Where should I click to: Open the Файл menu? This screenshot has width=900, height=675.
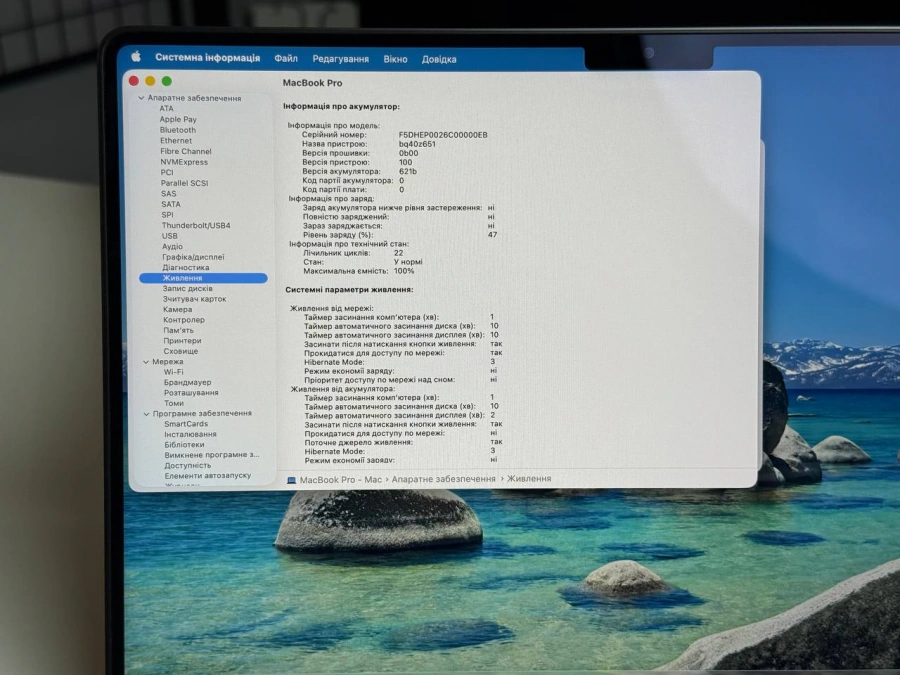[x=287, y=58]
